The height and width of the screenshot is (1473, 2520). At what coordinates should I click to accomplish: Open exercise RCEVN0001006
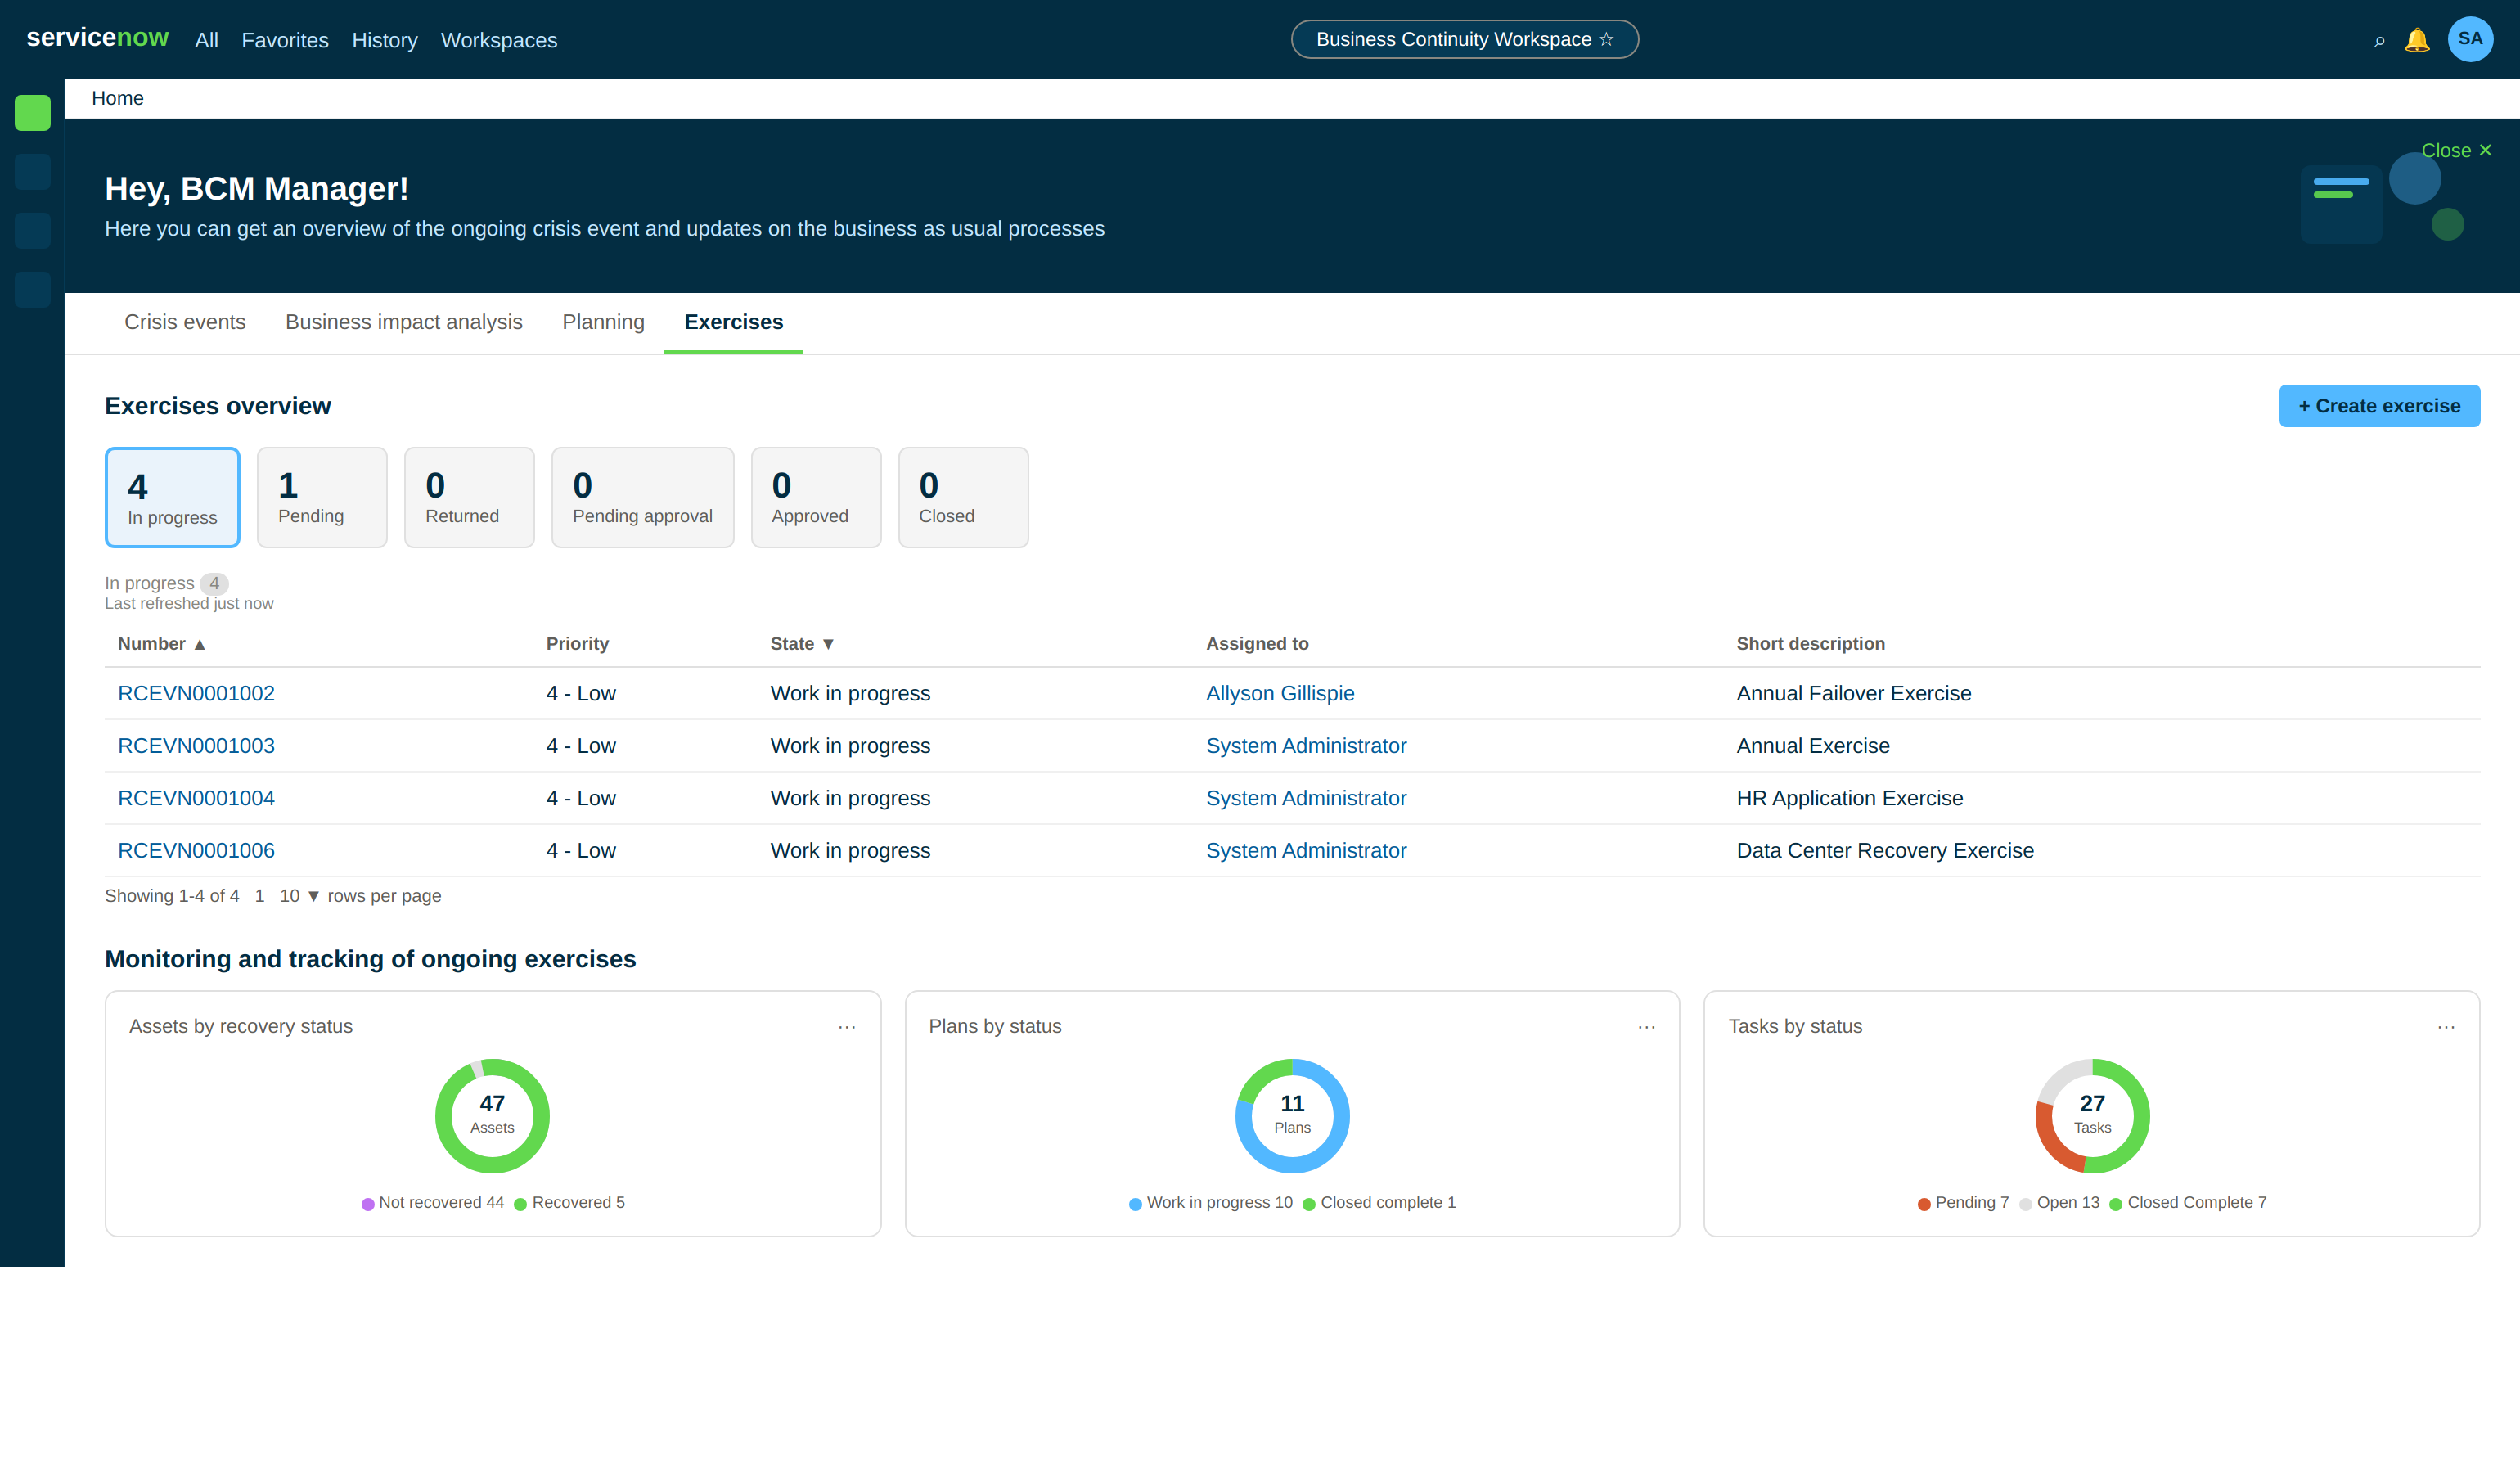[196, 850]
